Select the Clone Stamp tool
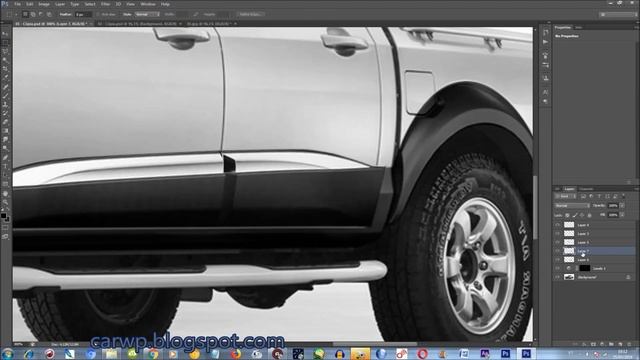Image resolution: width=640 pixels, height=360 pixels. [x=5, y=104]
